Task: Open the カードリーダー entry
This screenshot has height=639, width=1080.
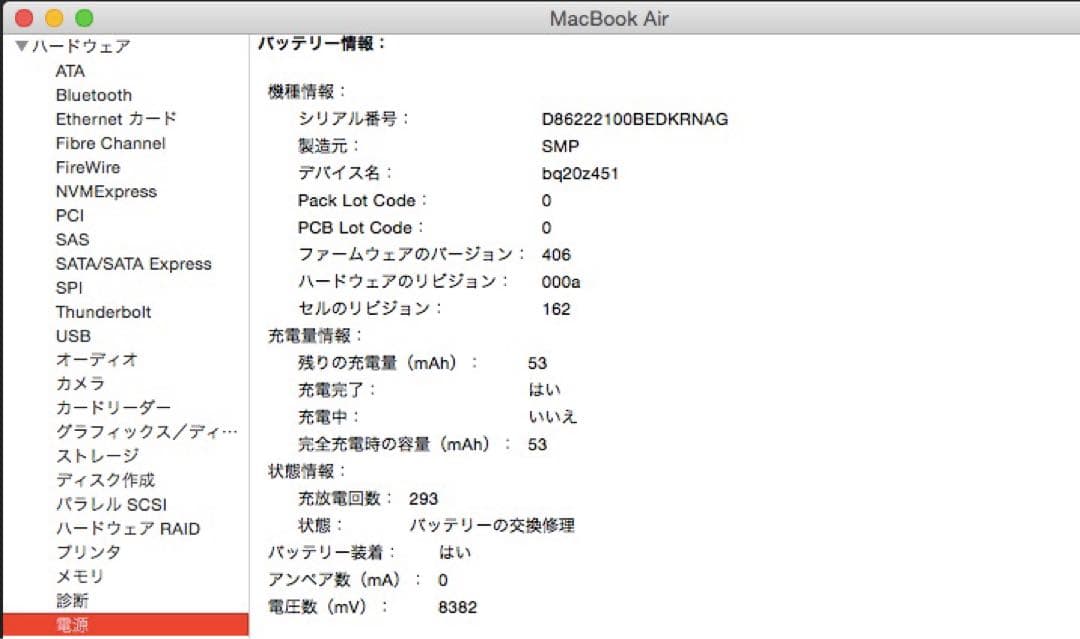Action: coord(113,408)
